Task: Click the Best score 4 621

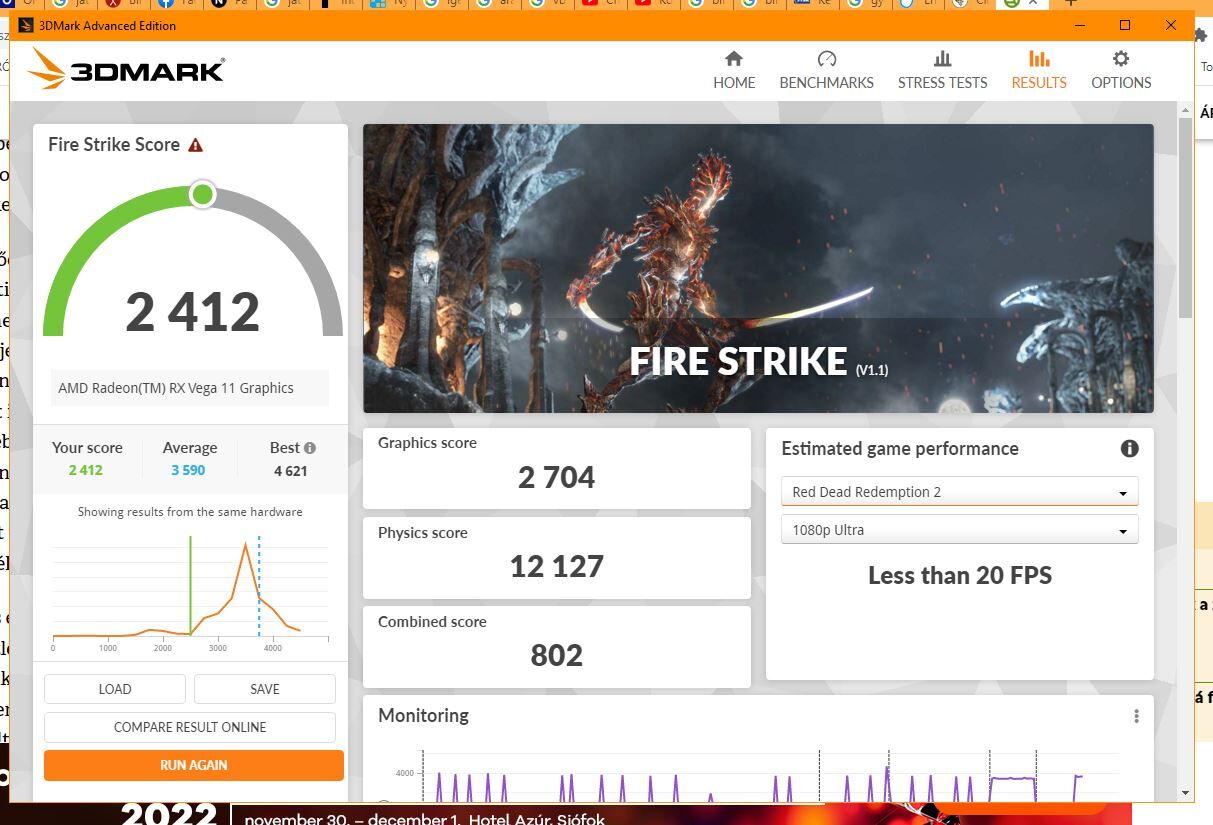Action: click(x=290, y=470)
